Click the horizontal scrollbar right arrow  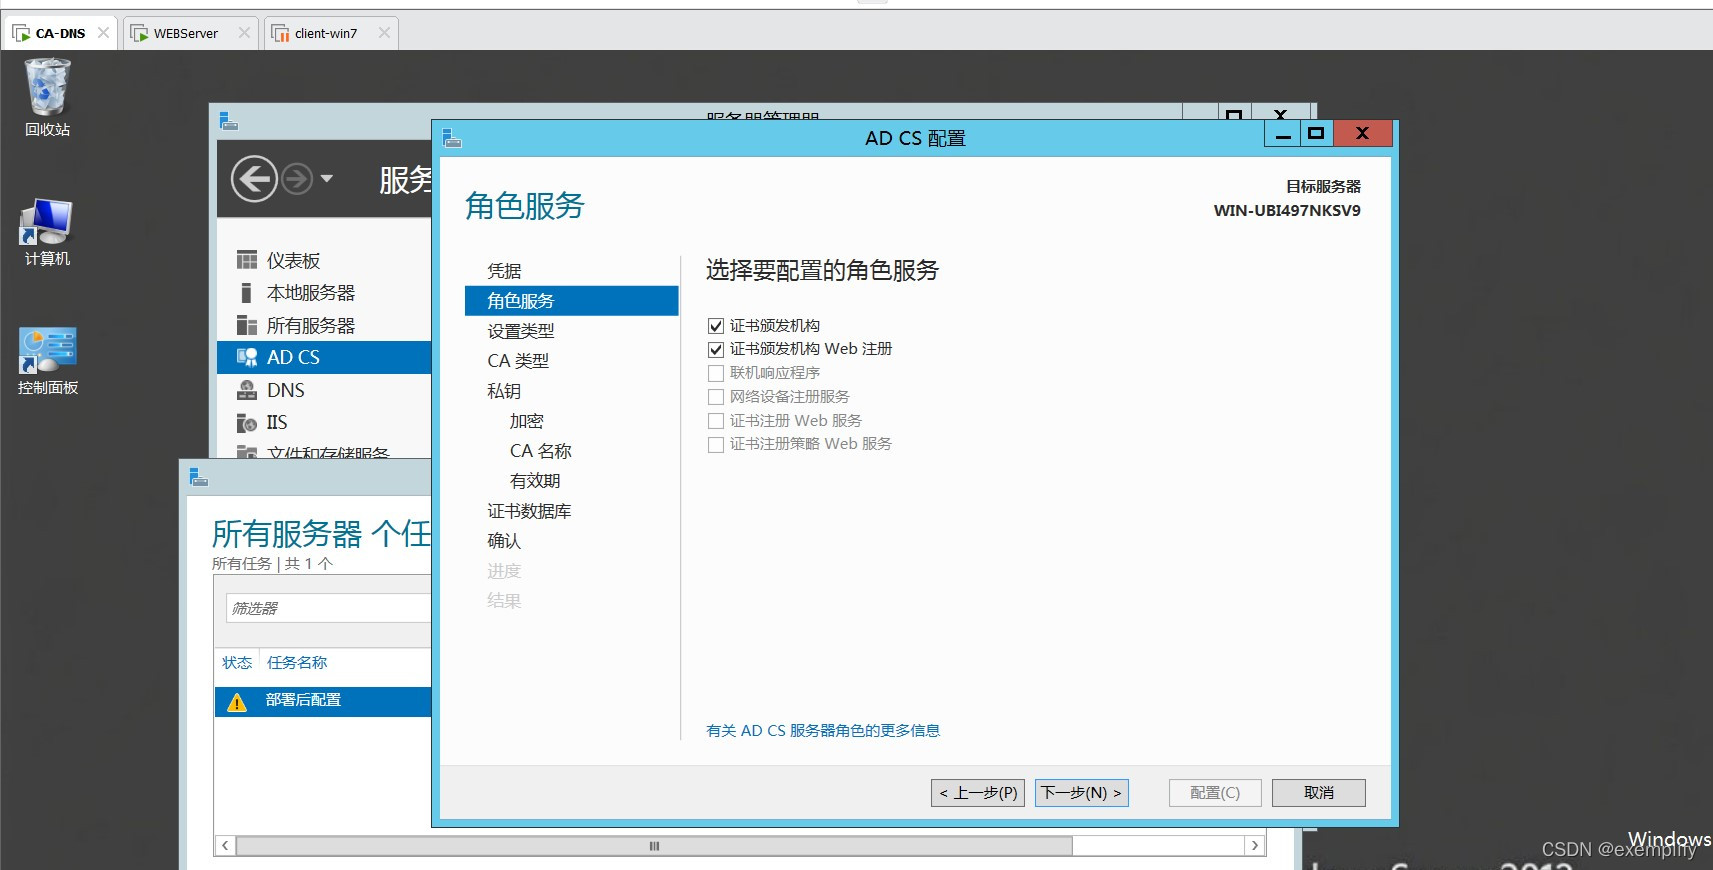tap(1255, 846)
